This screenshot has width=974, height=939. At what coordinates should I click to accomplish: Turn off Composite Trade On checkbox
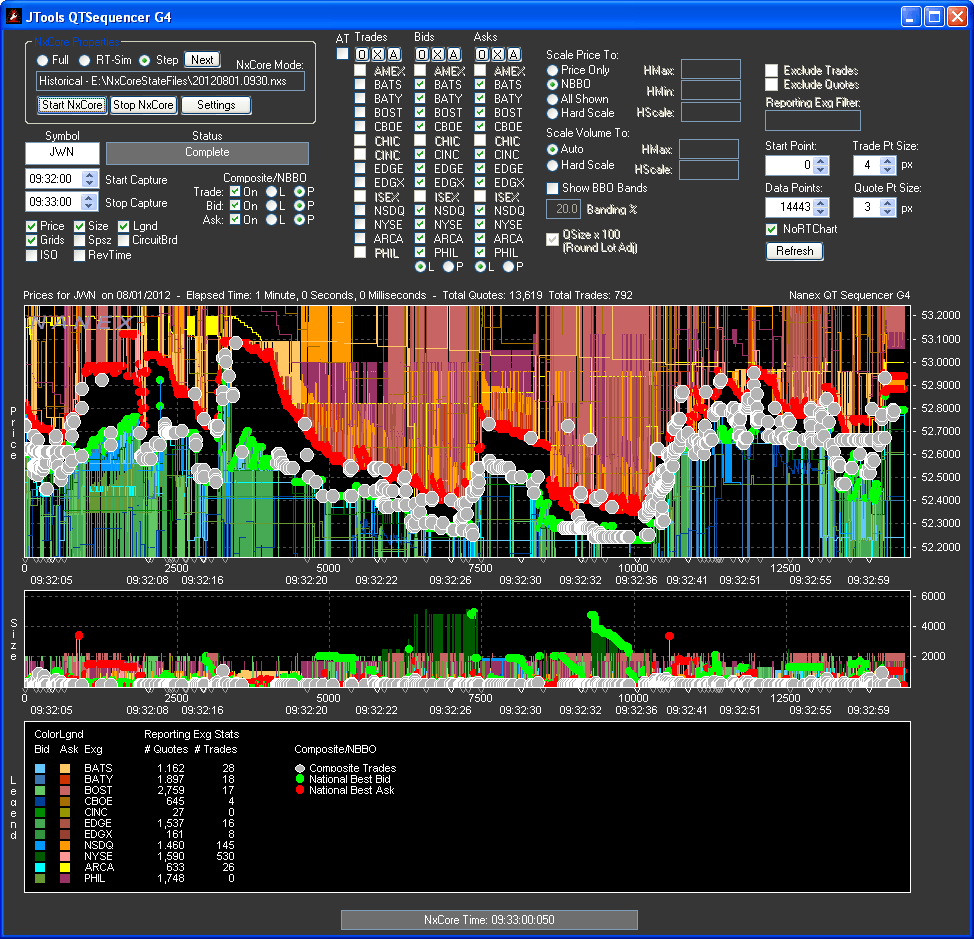coord(235,191)
